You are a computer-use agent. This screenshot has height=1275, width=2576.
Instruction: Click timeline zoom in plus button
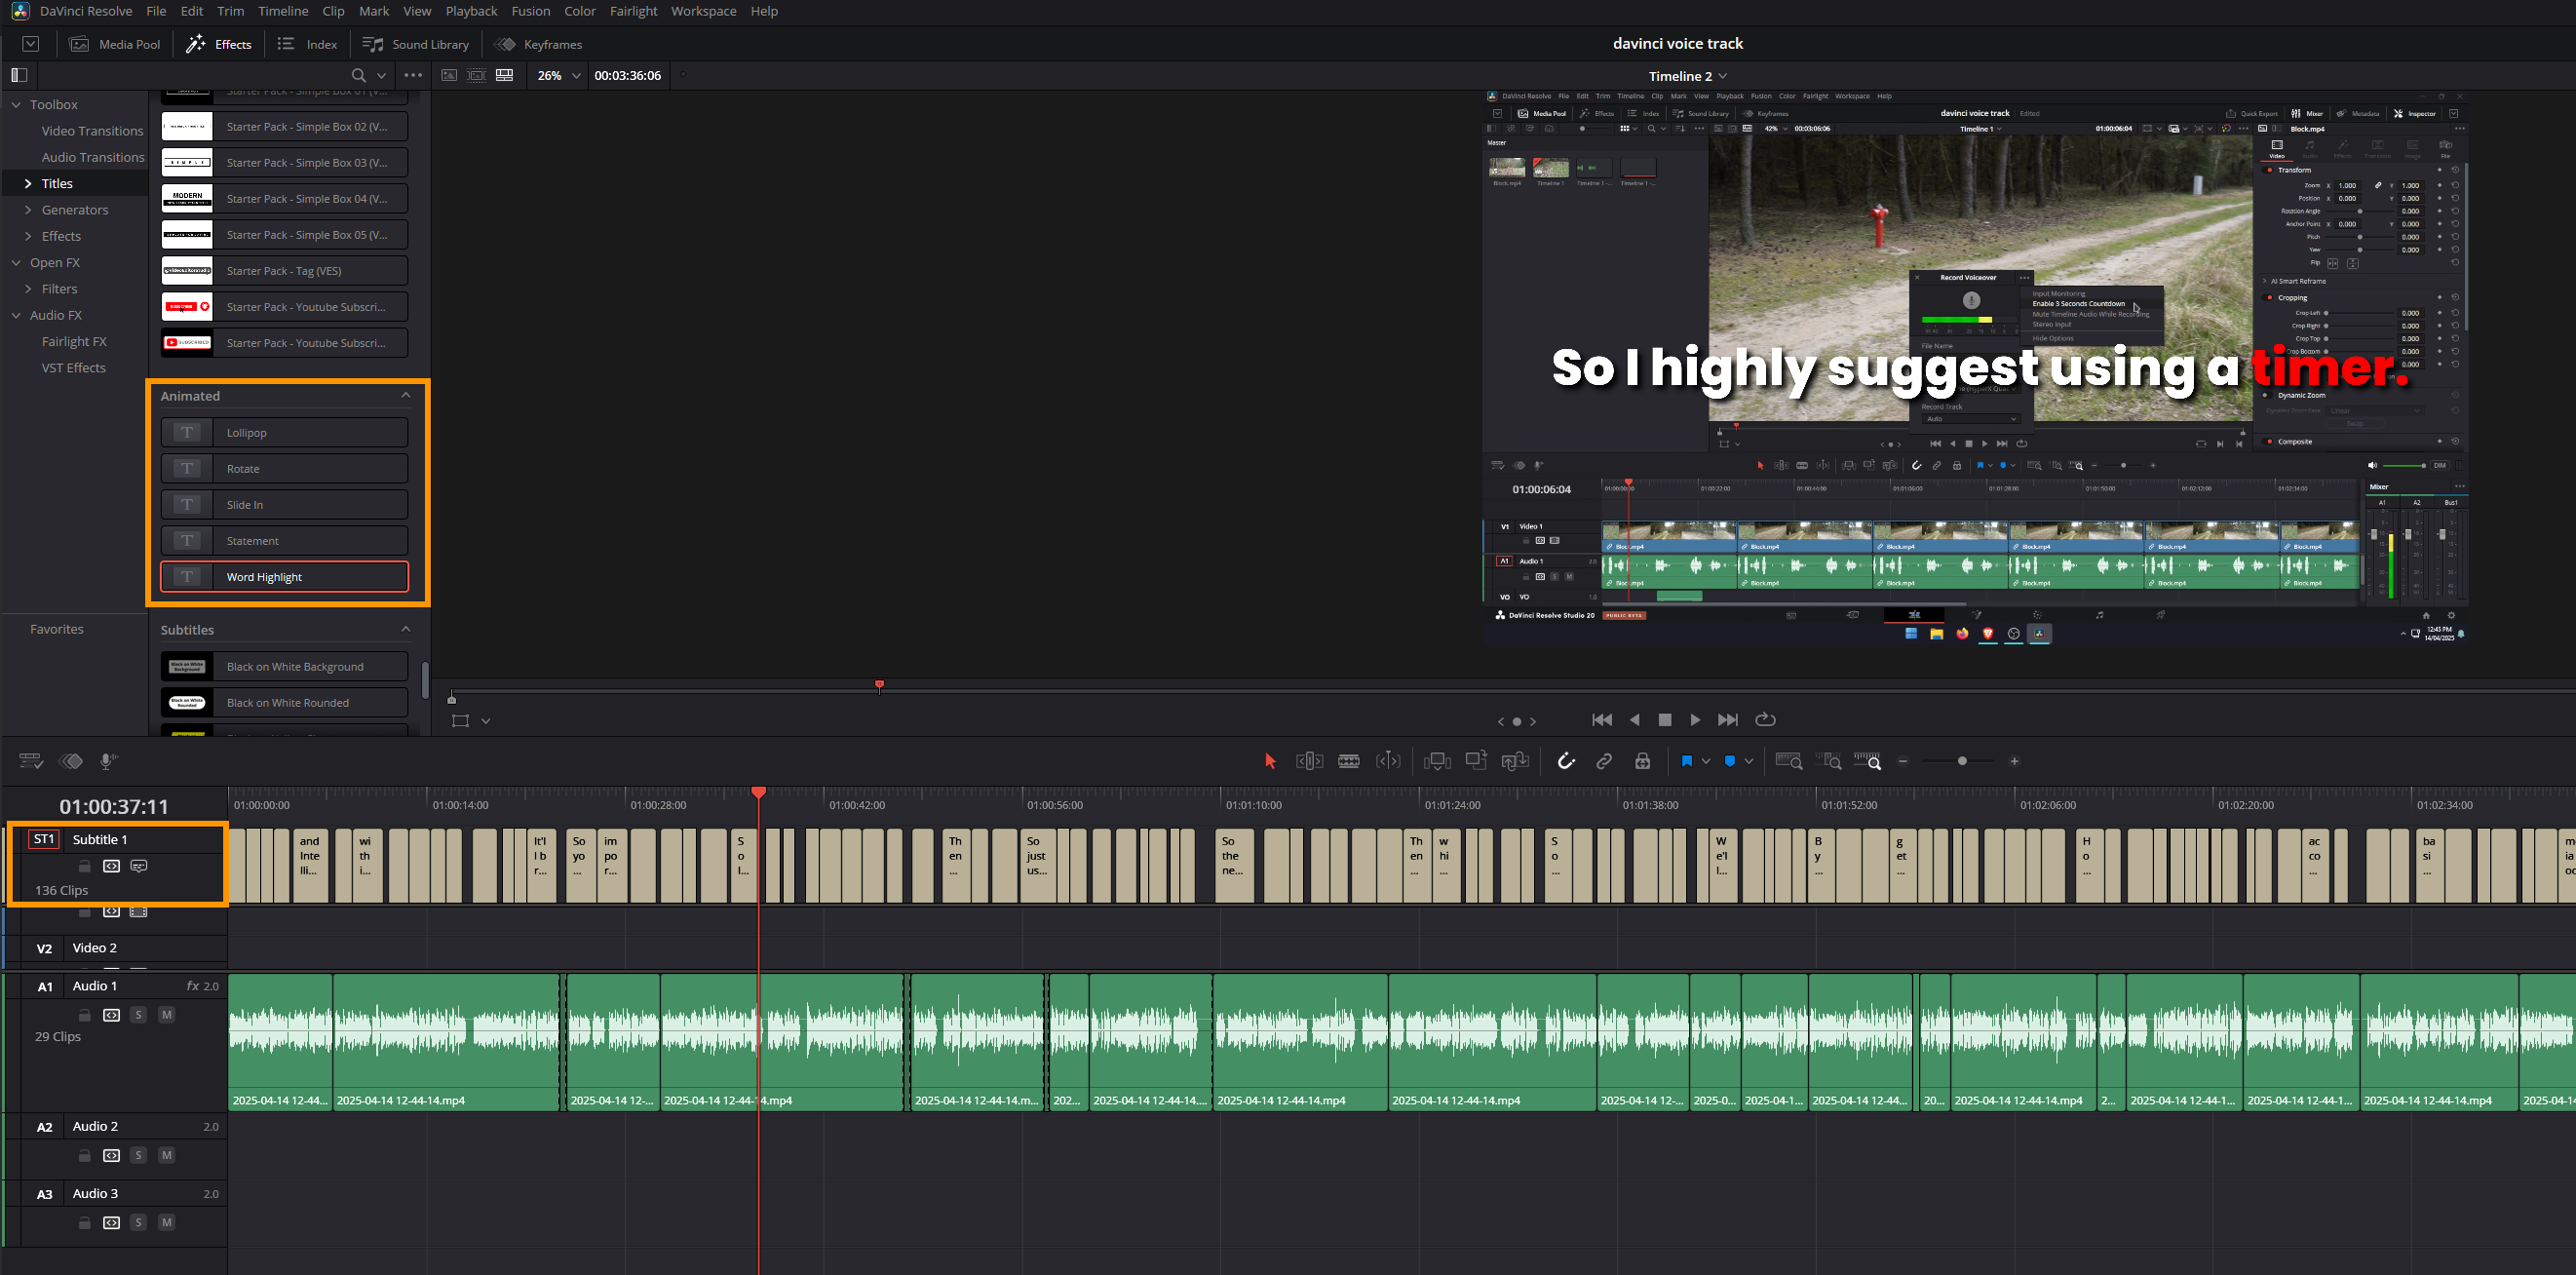coord(2014,762)
